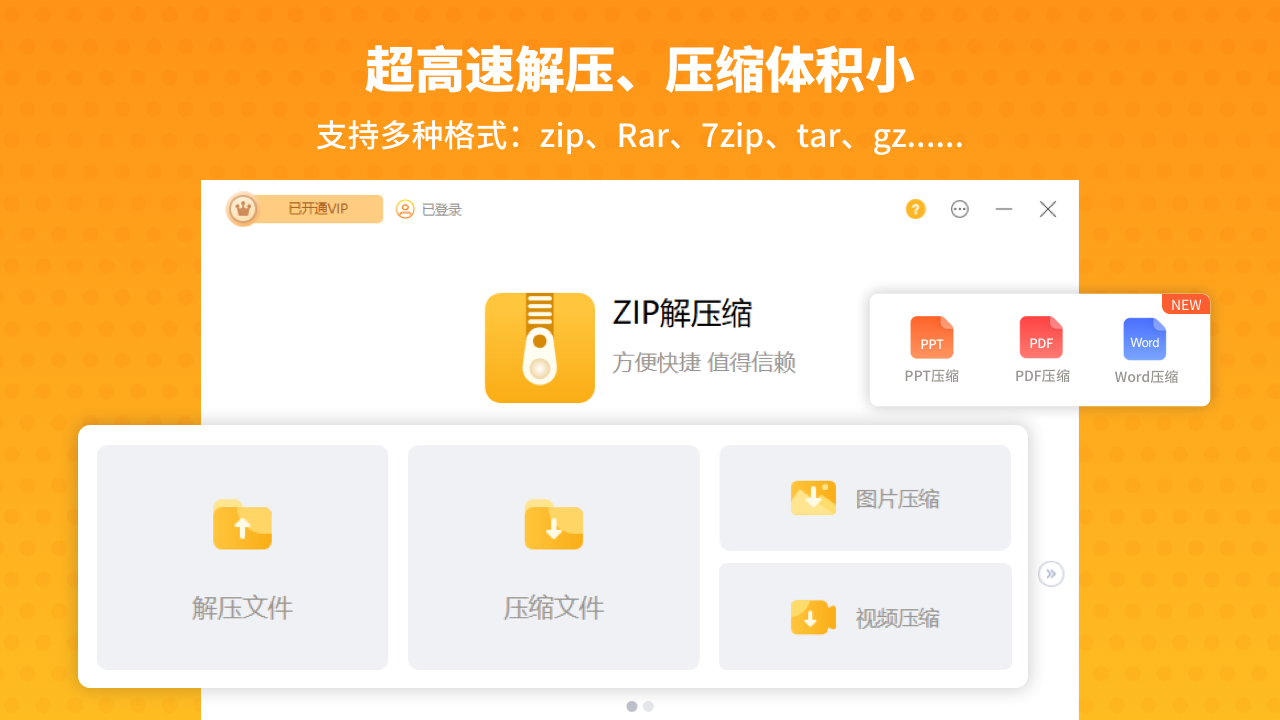The height and width of the screenshot is (720, 1280).
Task: Open the 解压文件 panel
Action: 242,557
